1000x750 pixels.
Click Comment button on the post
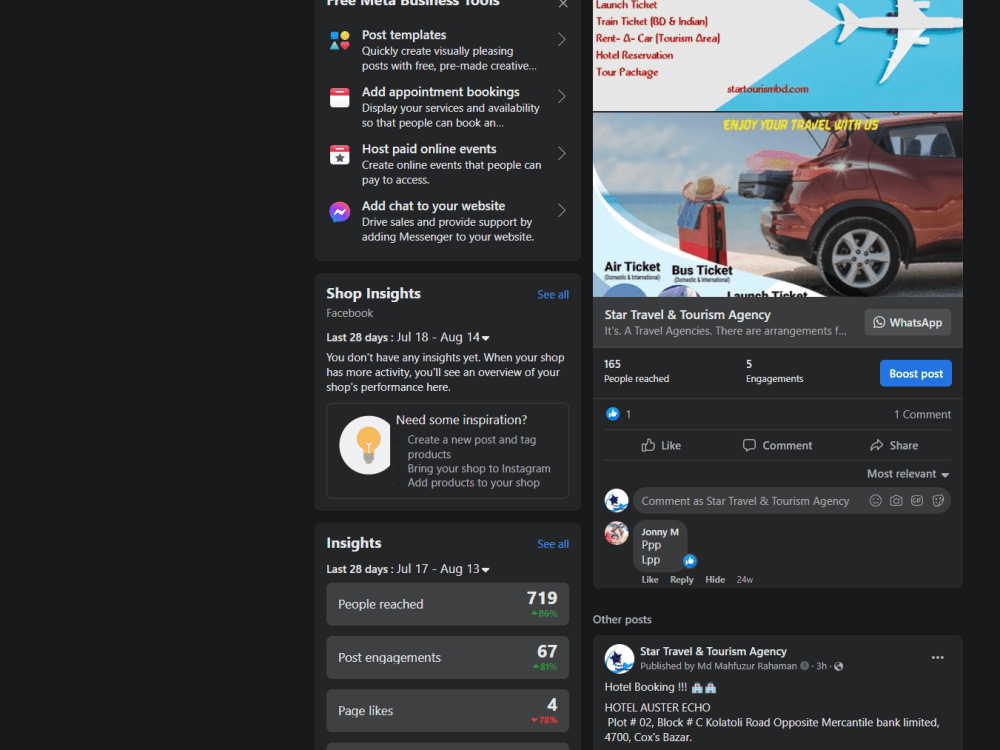pyautogui.click(x=777, y=445)
